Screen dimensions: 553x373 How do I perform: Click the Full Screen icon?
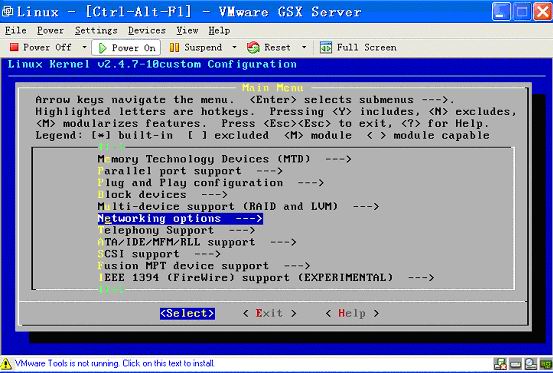[326, 47]
